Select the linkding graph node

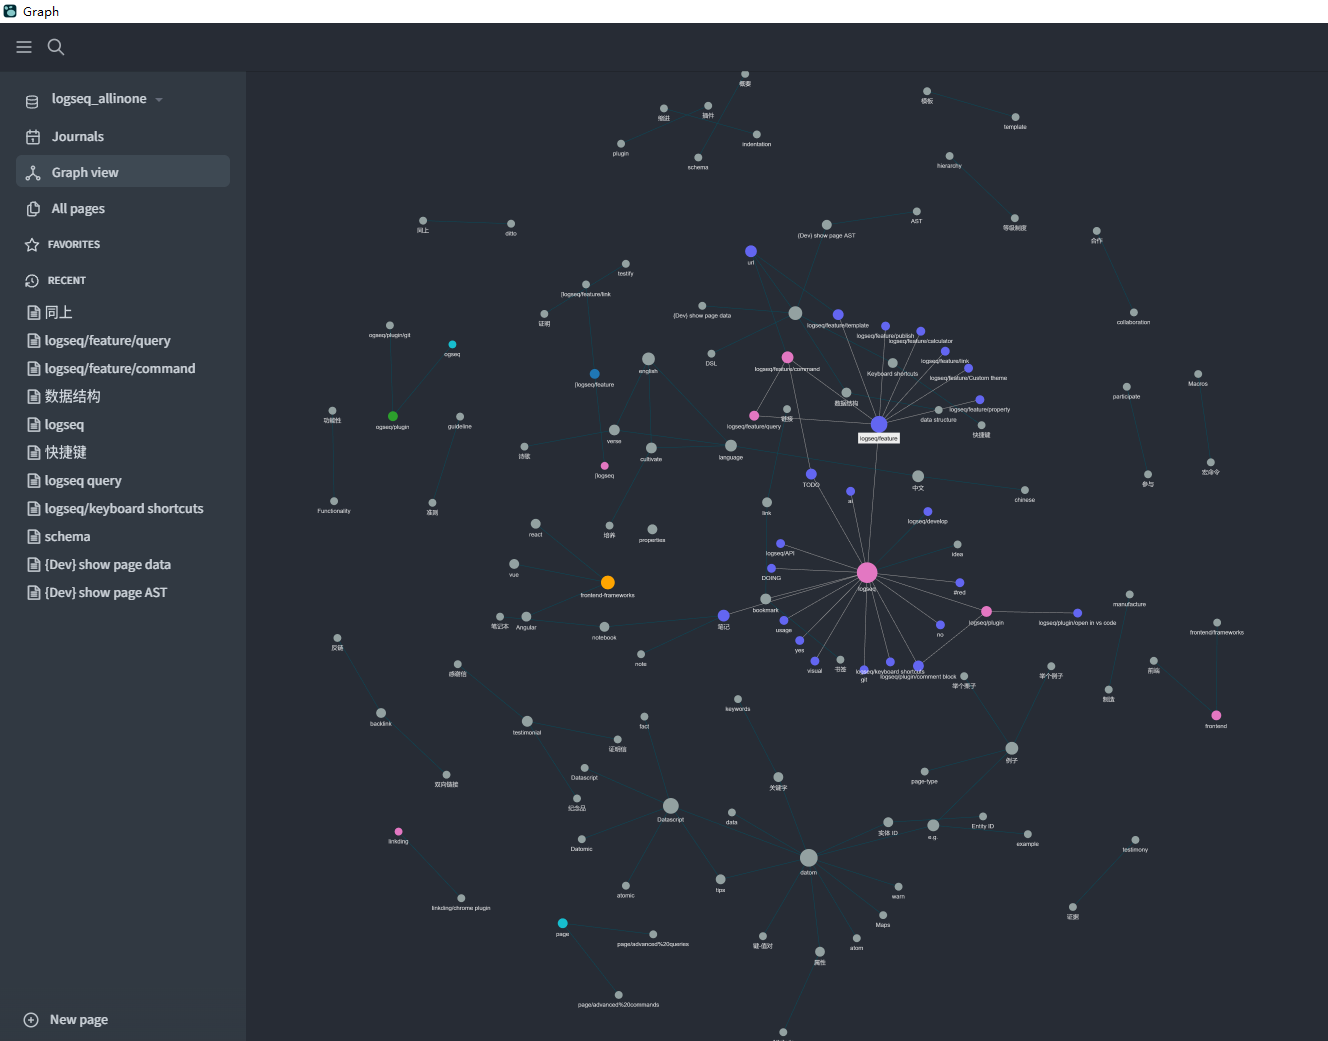[398, 831]
